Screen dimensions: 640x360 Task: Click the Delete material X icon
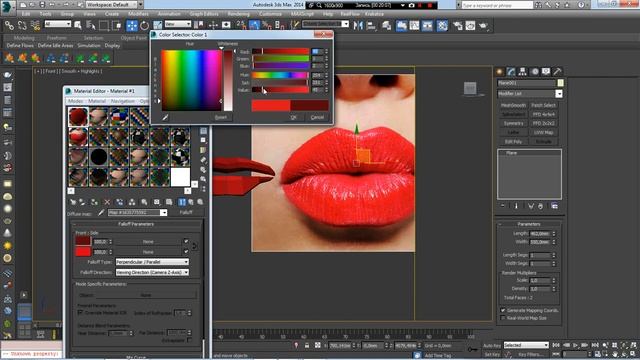(x=107, y=202)
